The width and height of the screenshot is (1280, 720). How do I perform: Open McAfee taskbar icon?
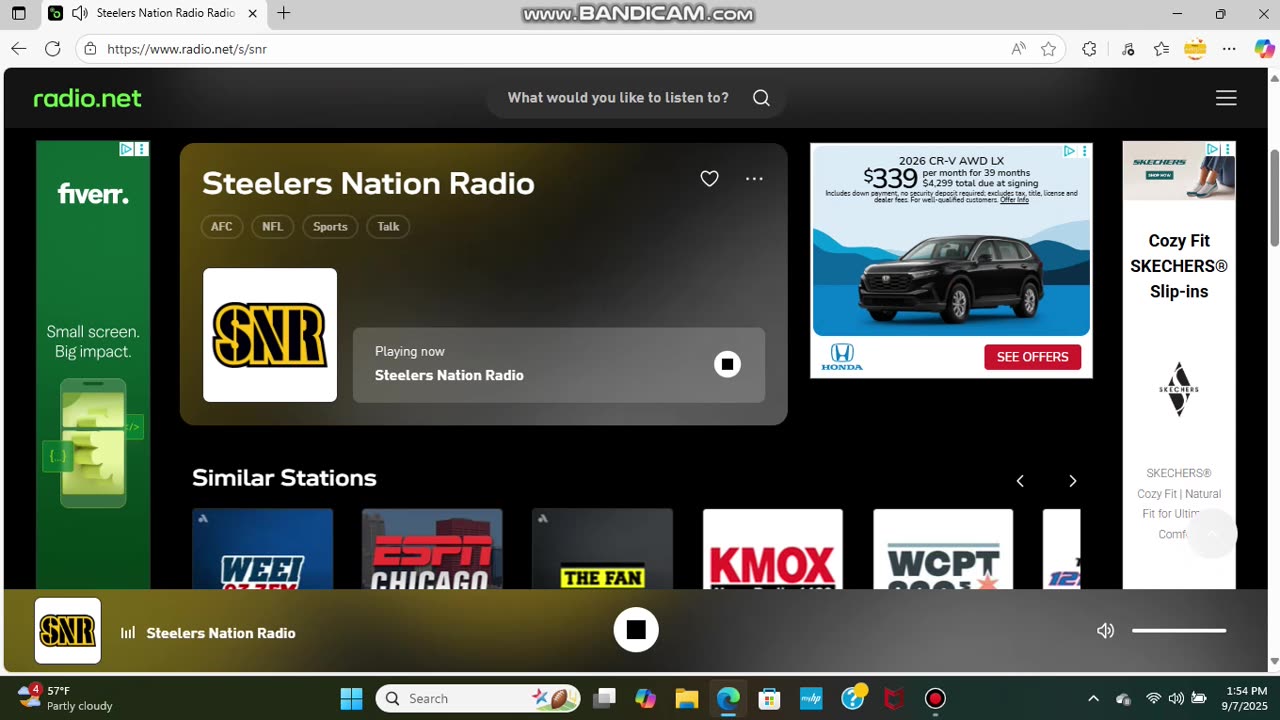pos(893,698)
